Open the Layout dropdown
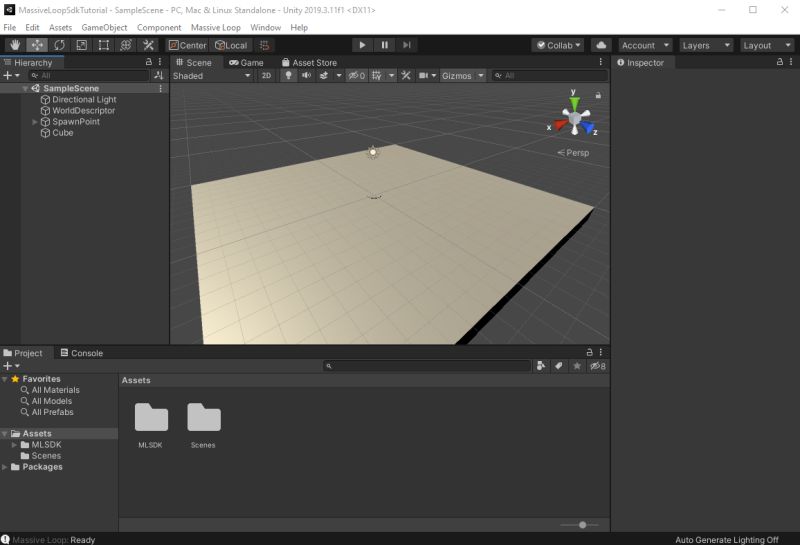 click(x=766, y=45)
